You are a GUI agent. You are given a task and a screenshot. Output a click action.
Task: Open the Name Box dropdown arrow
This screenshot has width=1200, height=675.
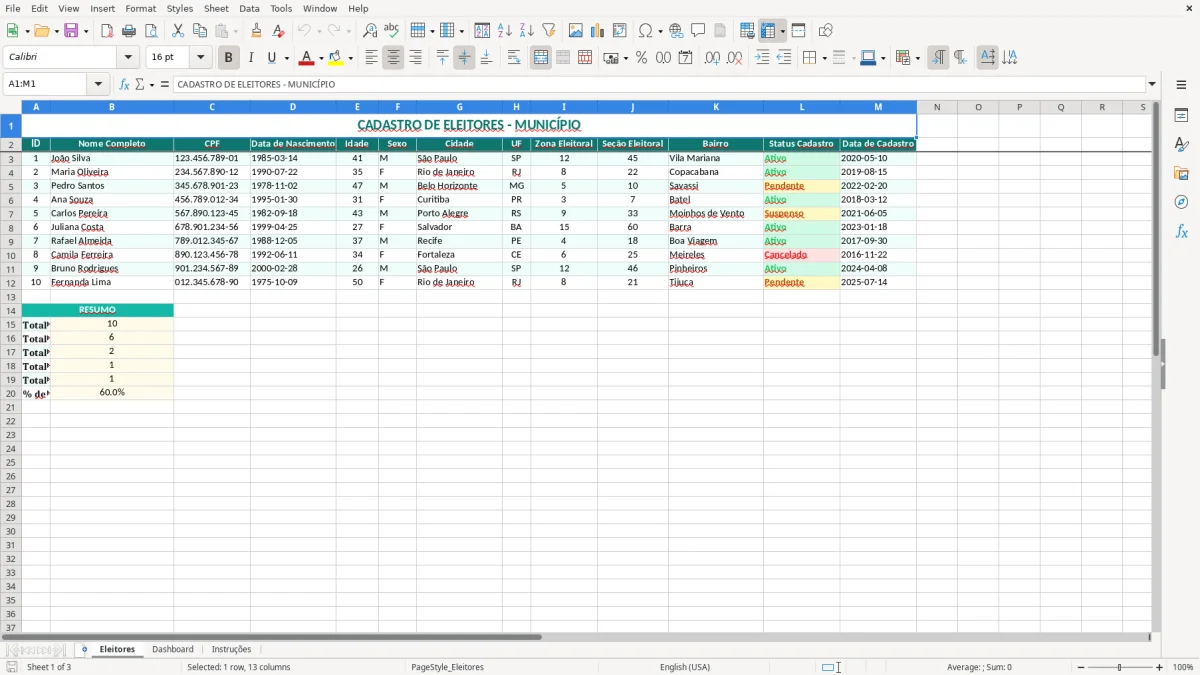click(x=98, y=85)
